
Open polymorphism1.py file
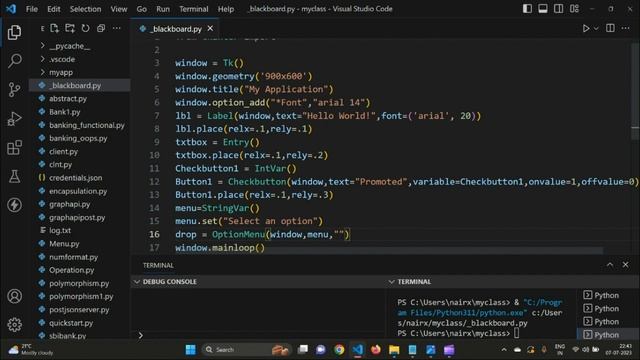tap(81, 296)
